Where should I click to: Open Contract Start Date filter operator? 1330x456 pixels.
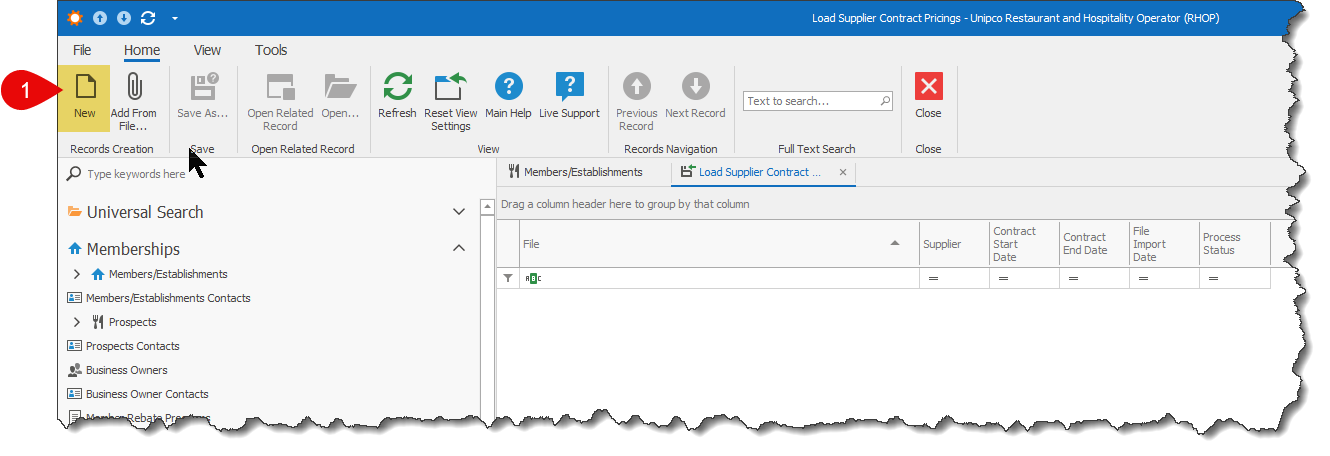pyautogui.click(x=1003, y=278)
